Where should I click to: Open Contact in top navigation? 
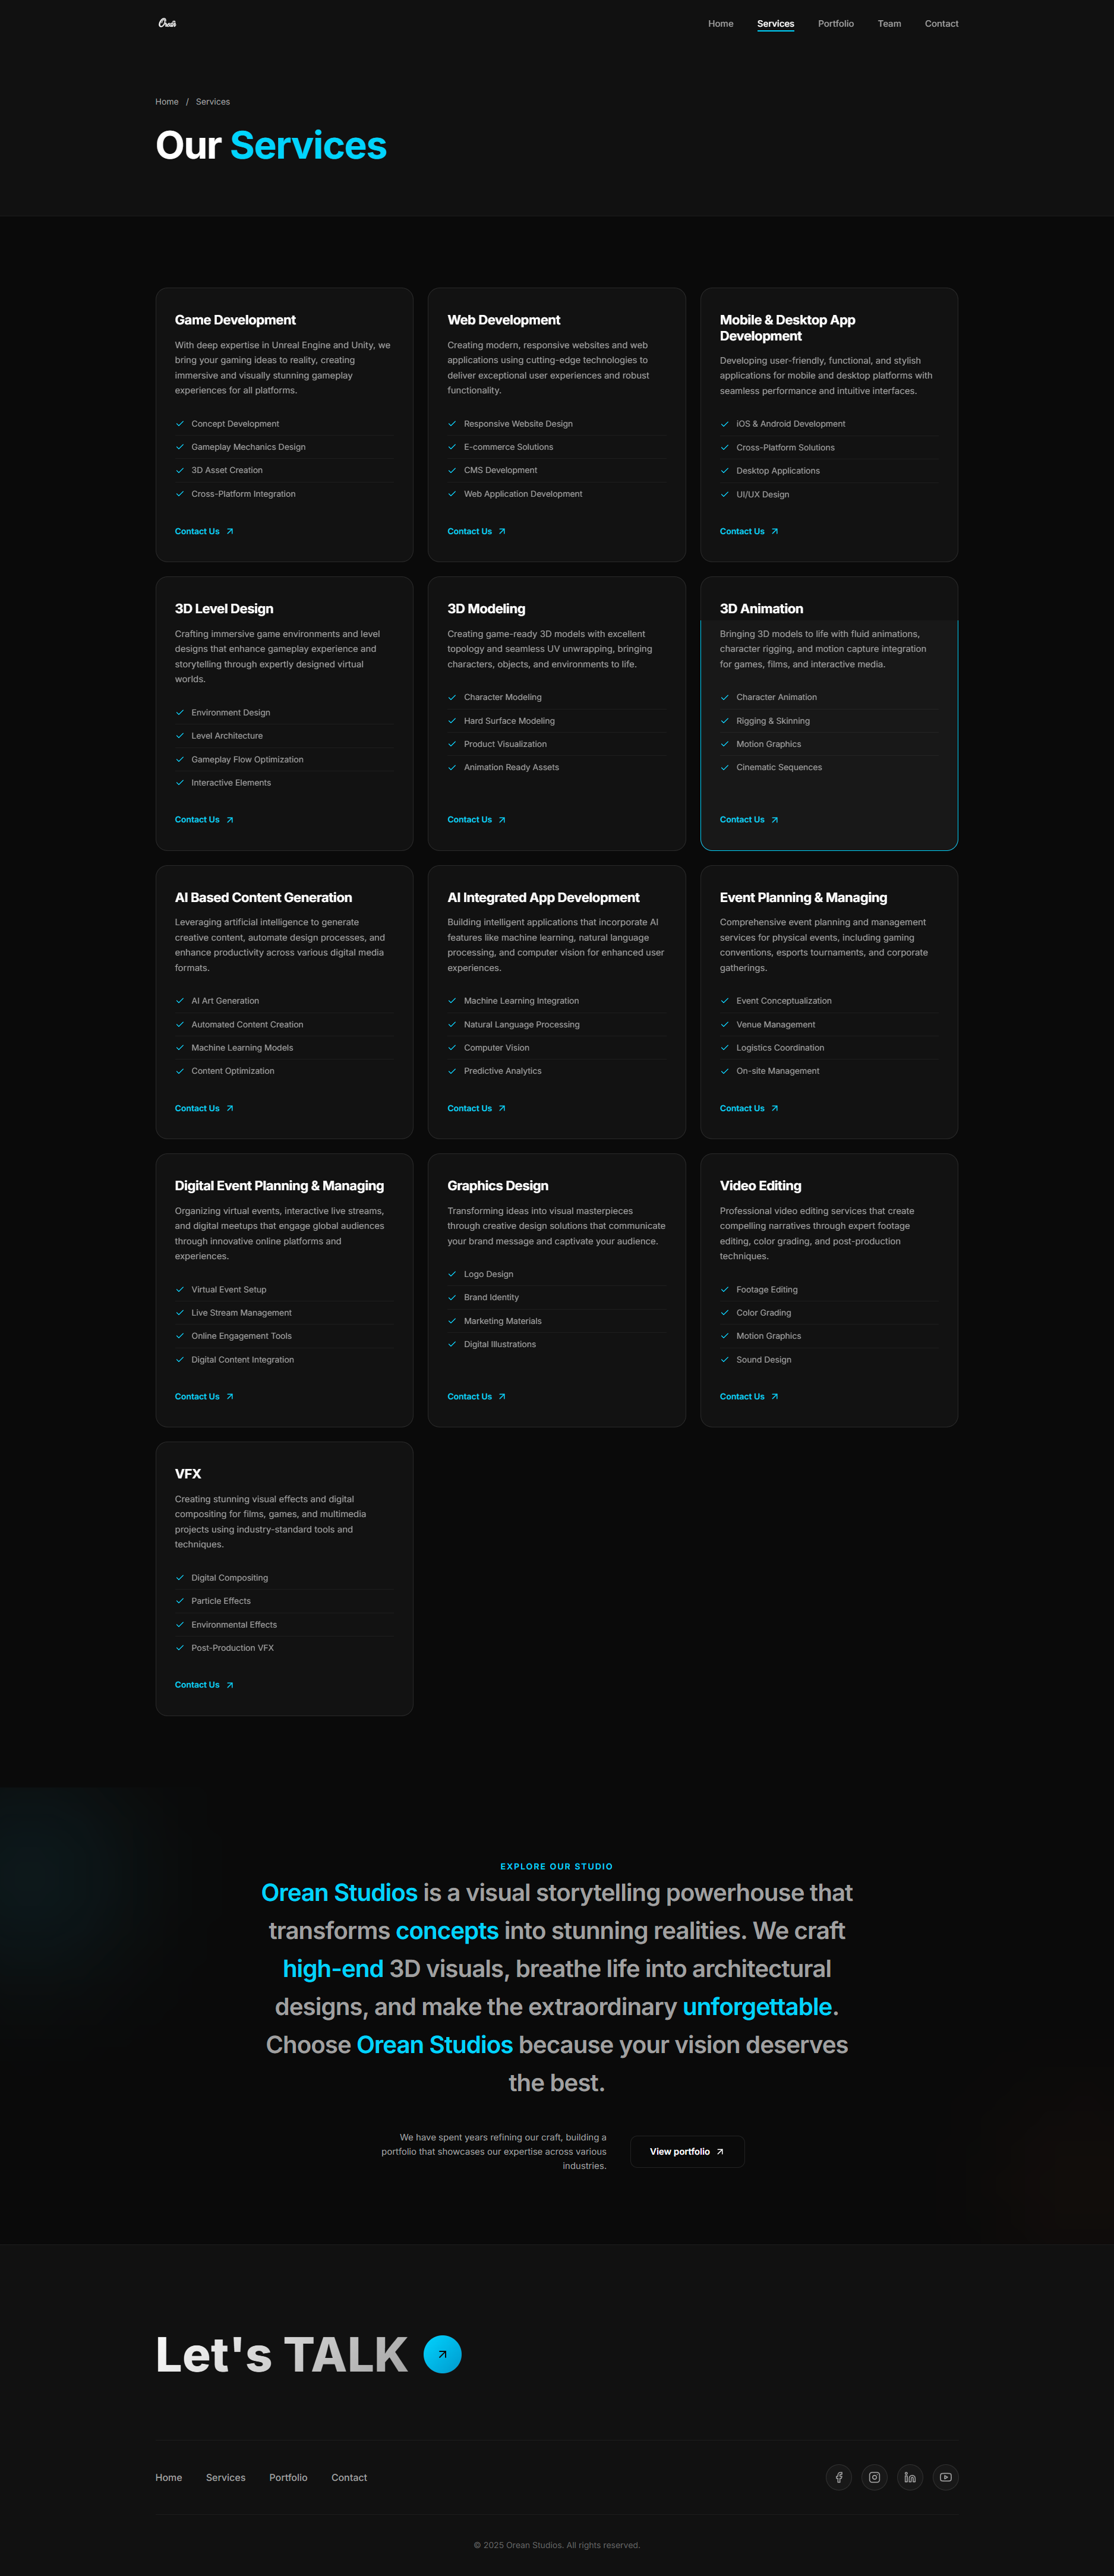pyautogui.click(x=941, y=24)
